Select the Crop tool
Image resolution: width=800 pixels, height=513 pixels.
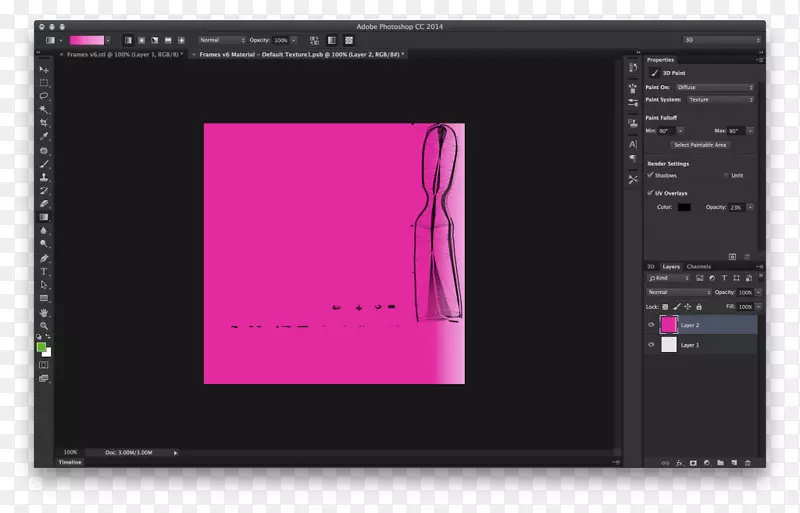[44, 123]
